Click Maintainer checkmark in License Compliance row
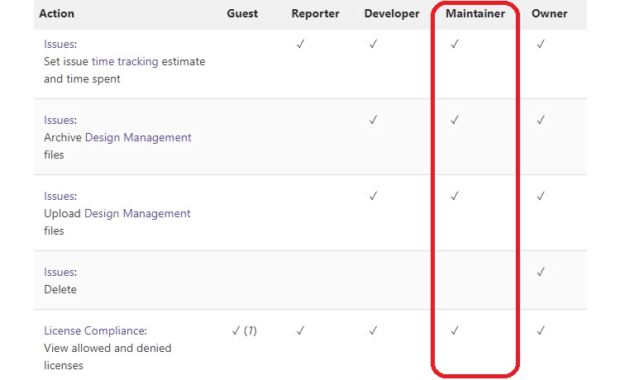This screenshot has width=620, height=380. [455, 330]
